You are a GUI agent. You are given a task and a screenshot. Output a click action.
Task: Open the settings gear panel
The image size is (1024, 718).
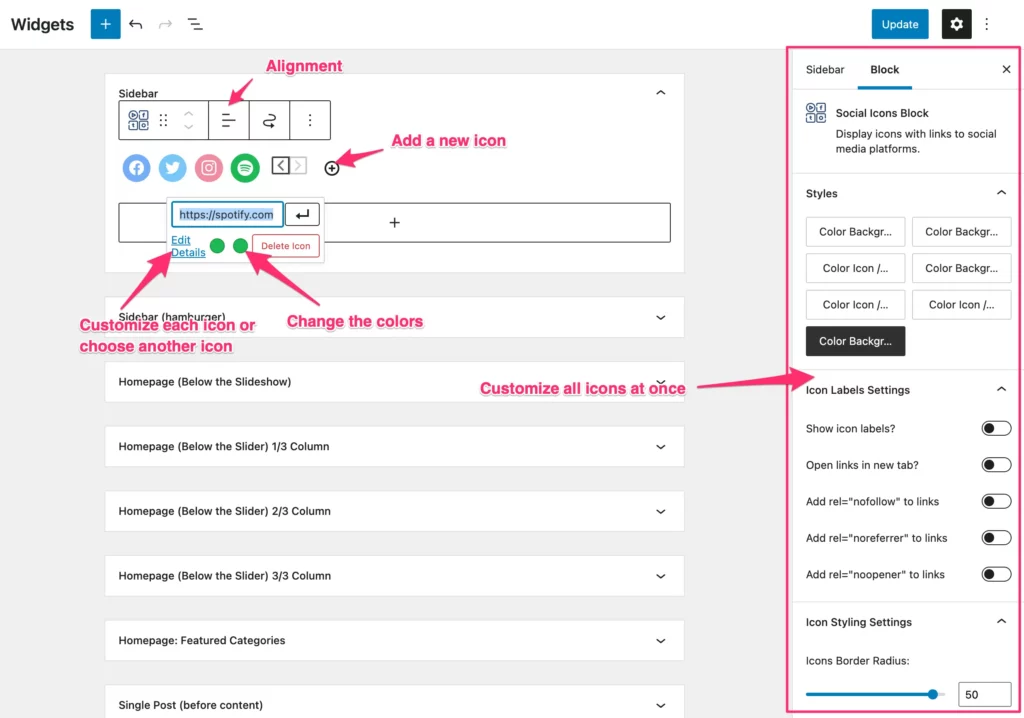click(956, 24)
